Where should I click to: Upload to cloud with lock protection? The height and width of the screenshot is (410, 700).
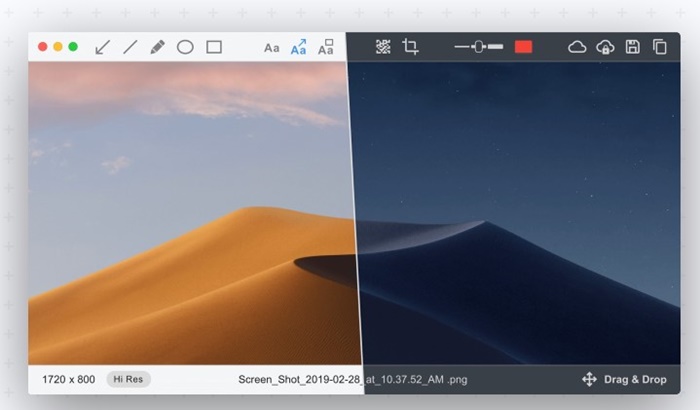(x=605, y=47)
